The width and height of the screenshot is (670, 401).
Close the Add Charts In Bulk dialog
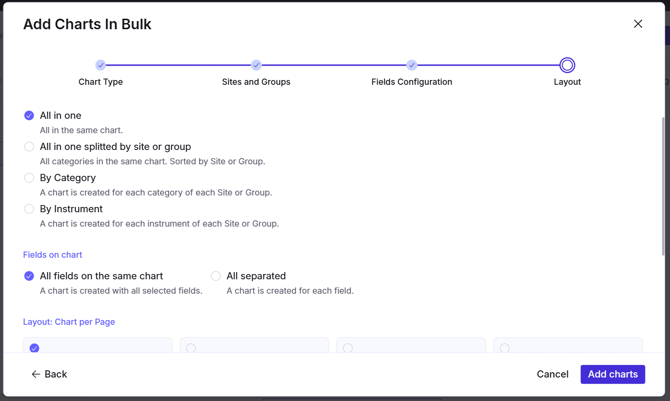pos(638,24)
